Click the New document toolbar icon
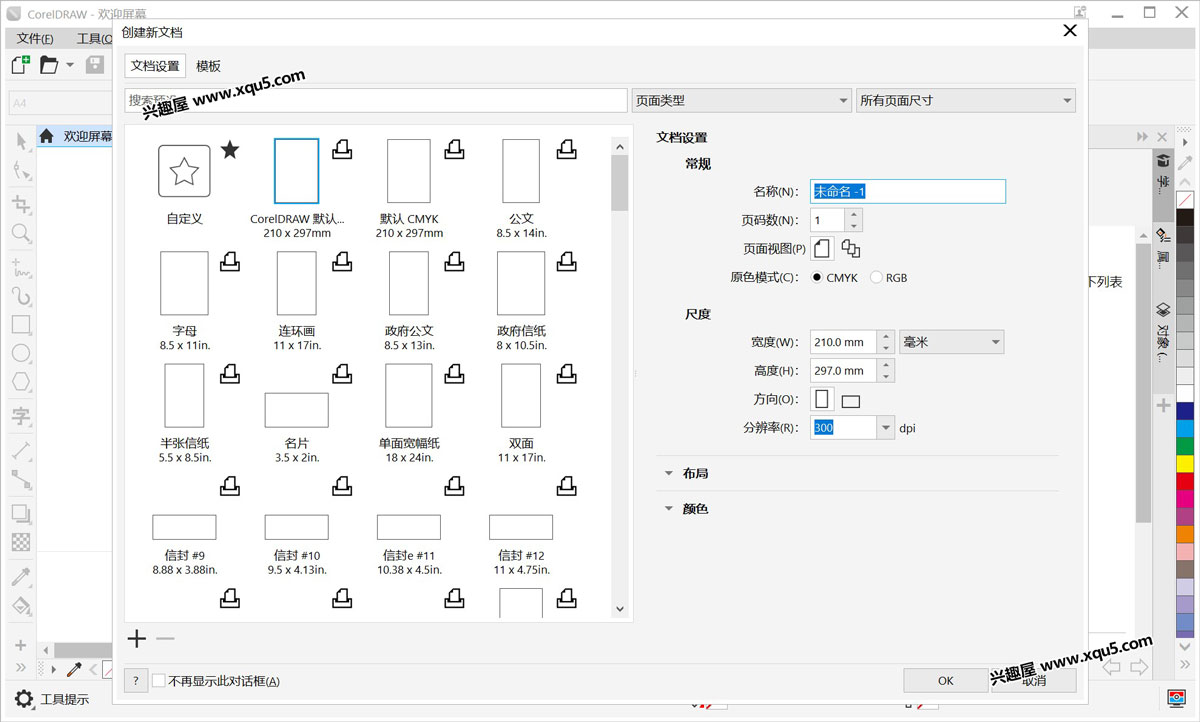Image resolution: width=1200 pixels, height=722 pixels. pos(20,65)
